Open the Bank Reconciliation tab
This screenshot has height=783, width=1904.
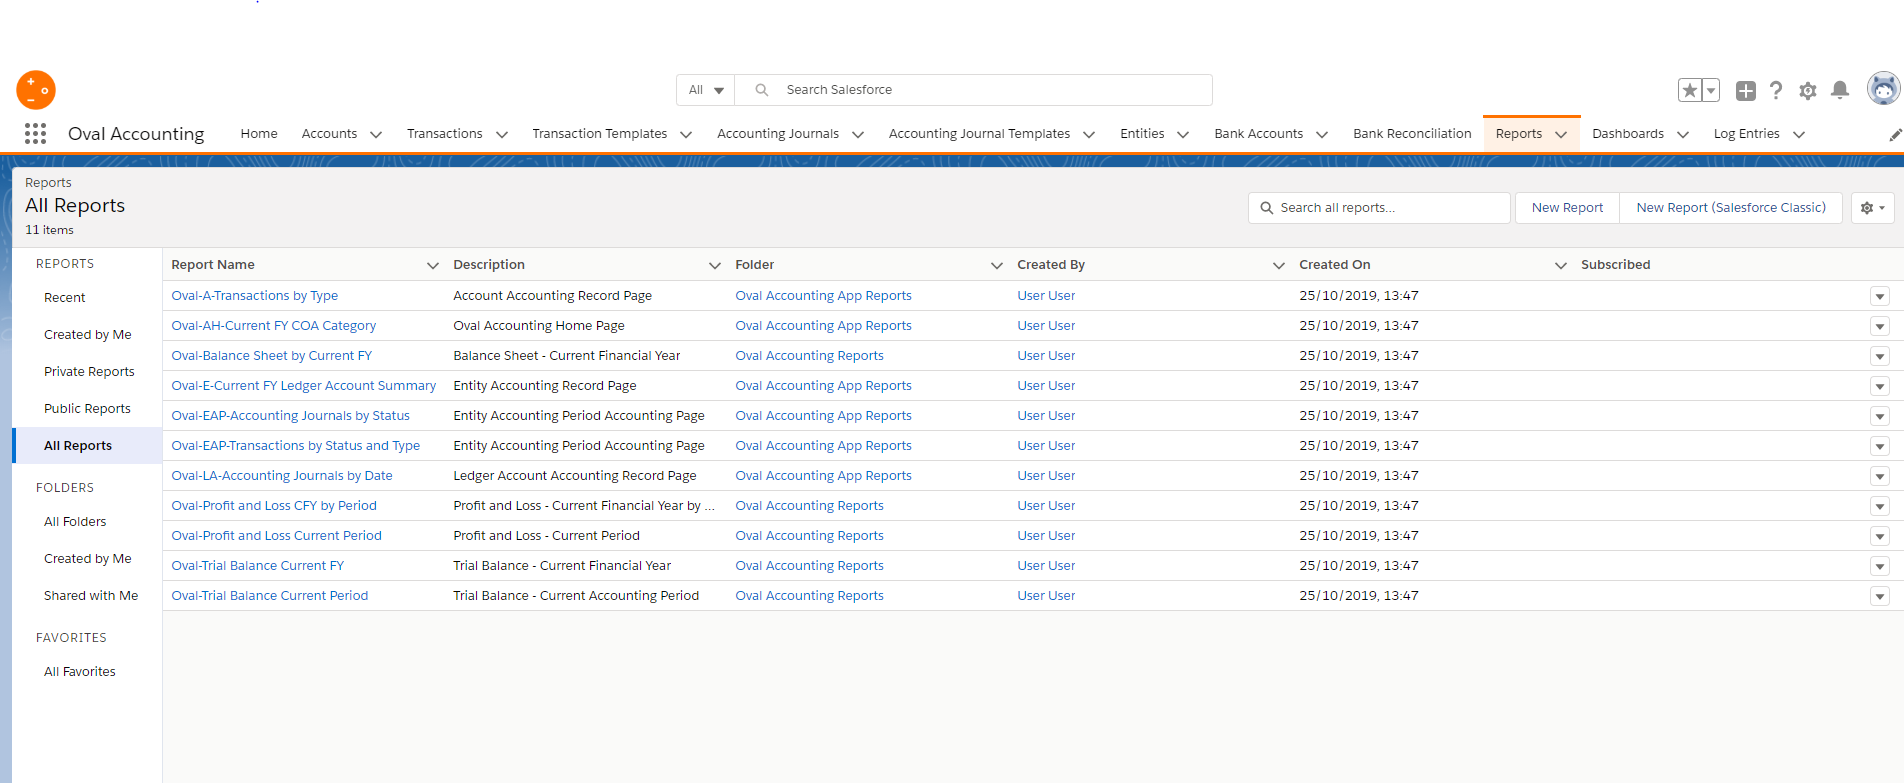[1412, 134]
